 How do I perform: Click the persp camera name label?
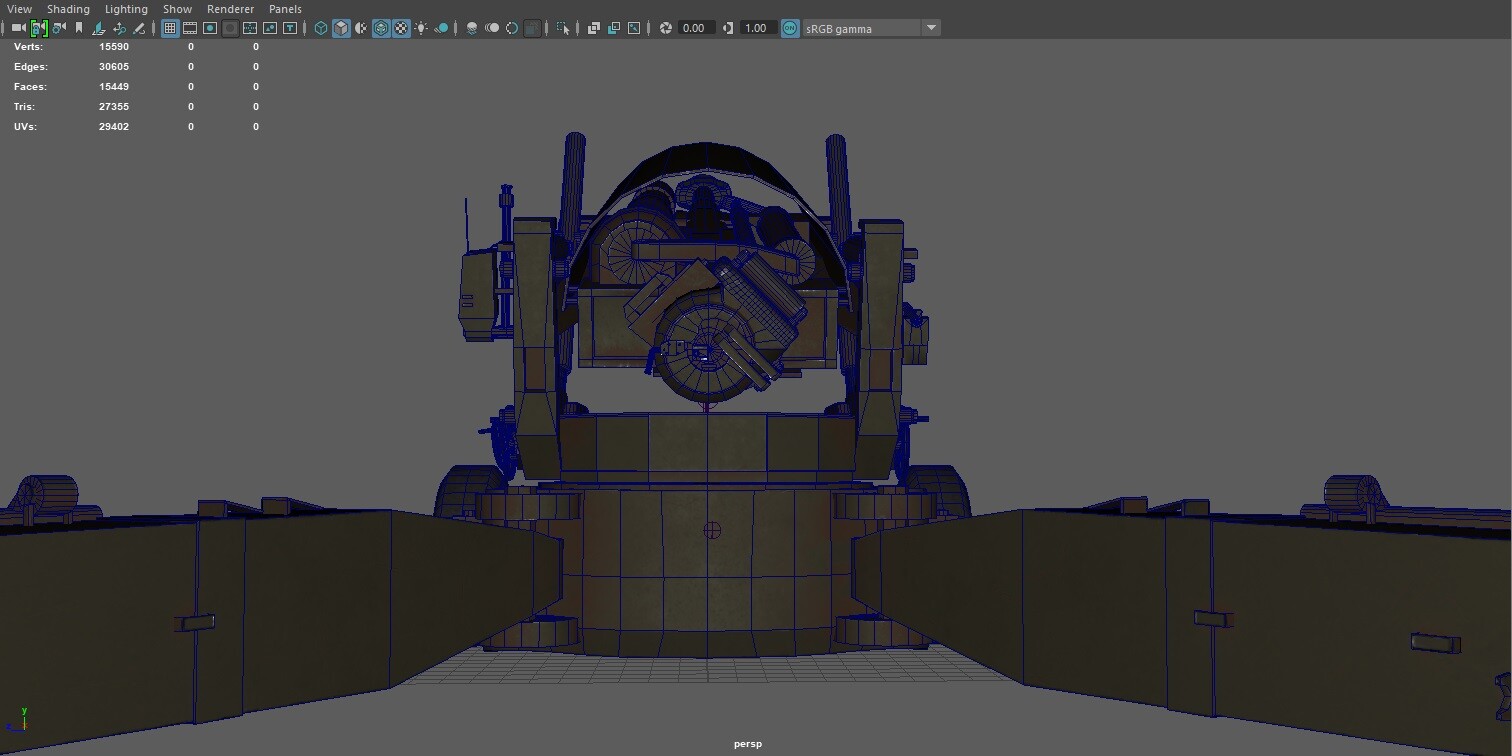click(747, 744)
